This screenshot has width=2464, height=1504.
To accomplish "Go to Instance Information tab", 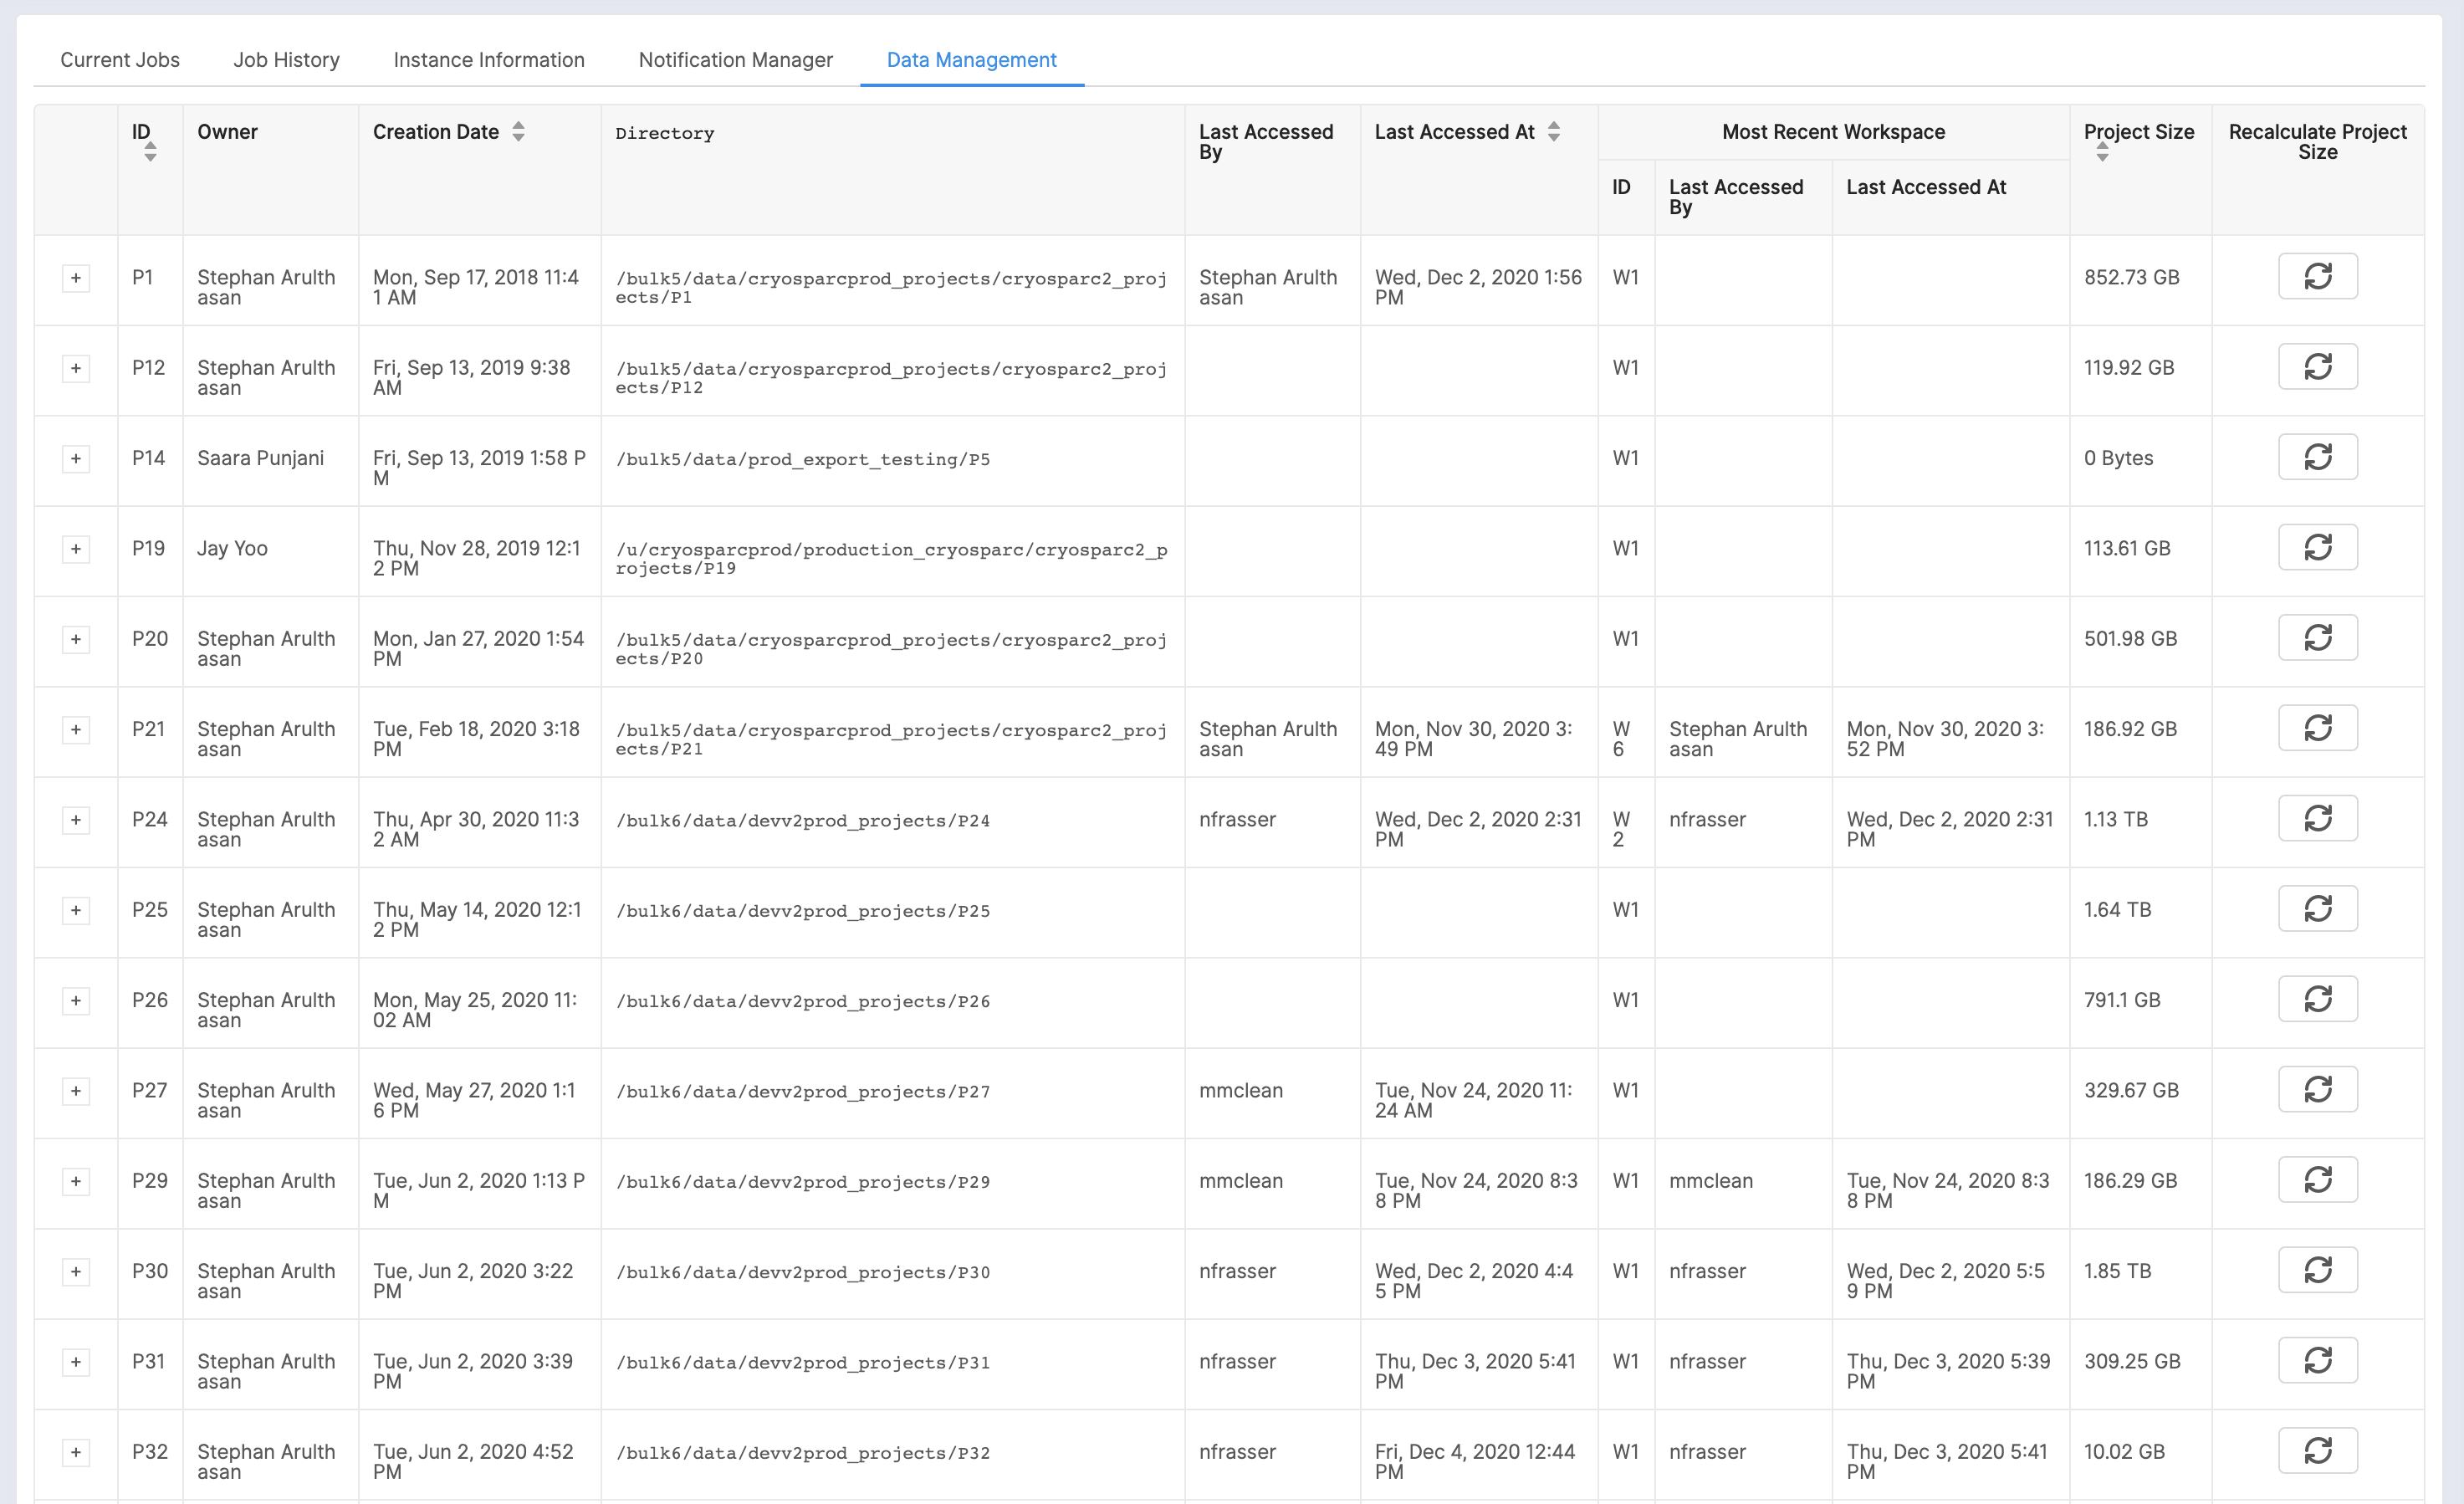I will coord(489,60).
